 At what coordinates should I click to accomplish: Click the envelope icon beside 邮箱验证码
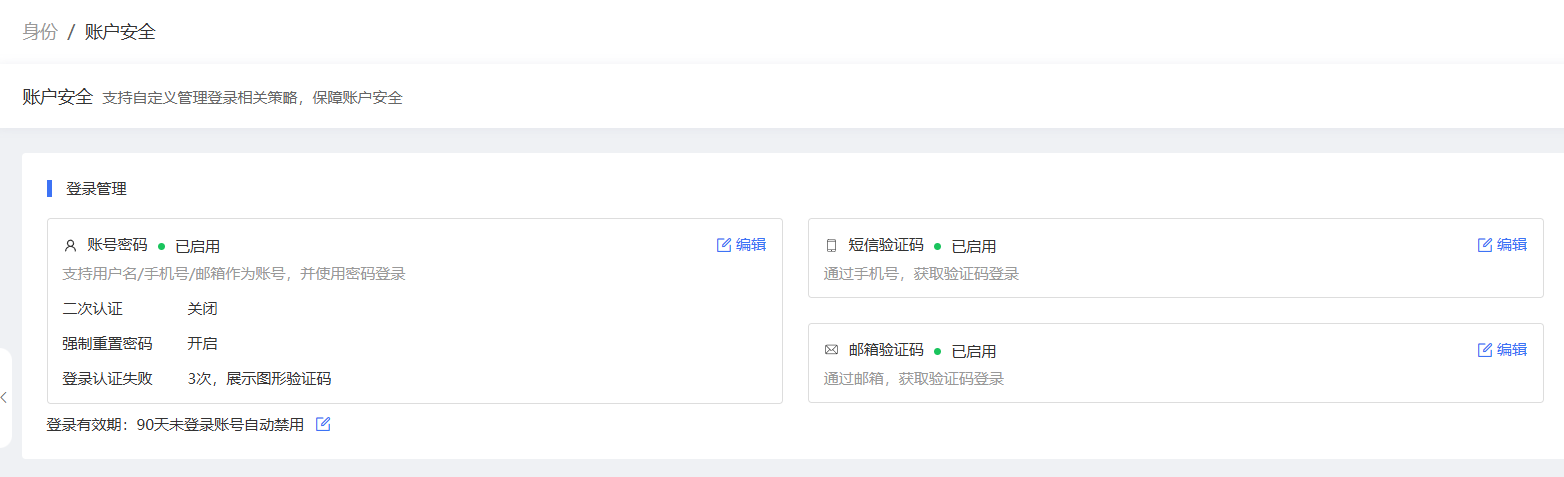tap(831, 350)
